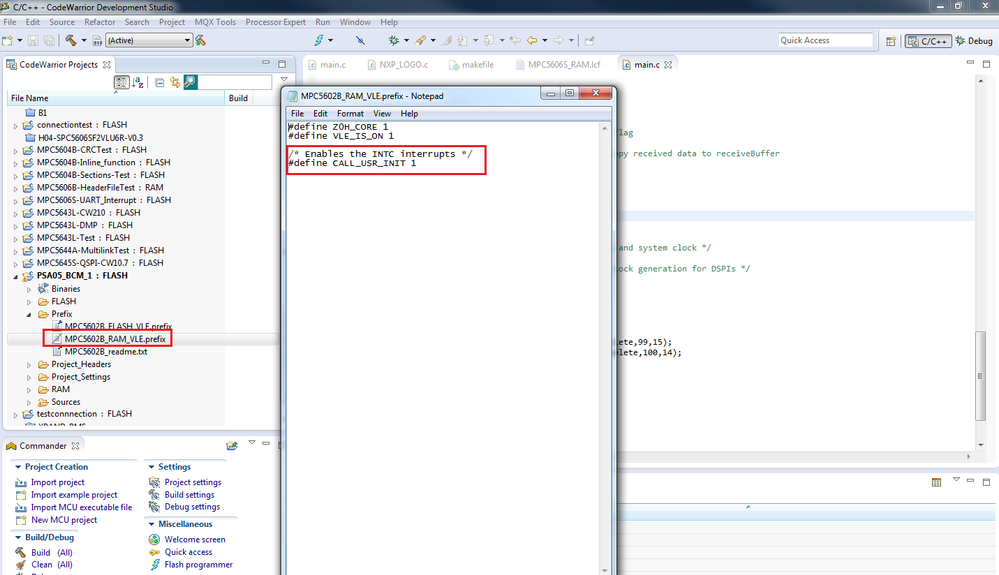
Task: Click the Flash programmer icon in Commander
Action: pyautogui.click(x=155, y=565)
